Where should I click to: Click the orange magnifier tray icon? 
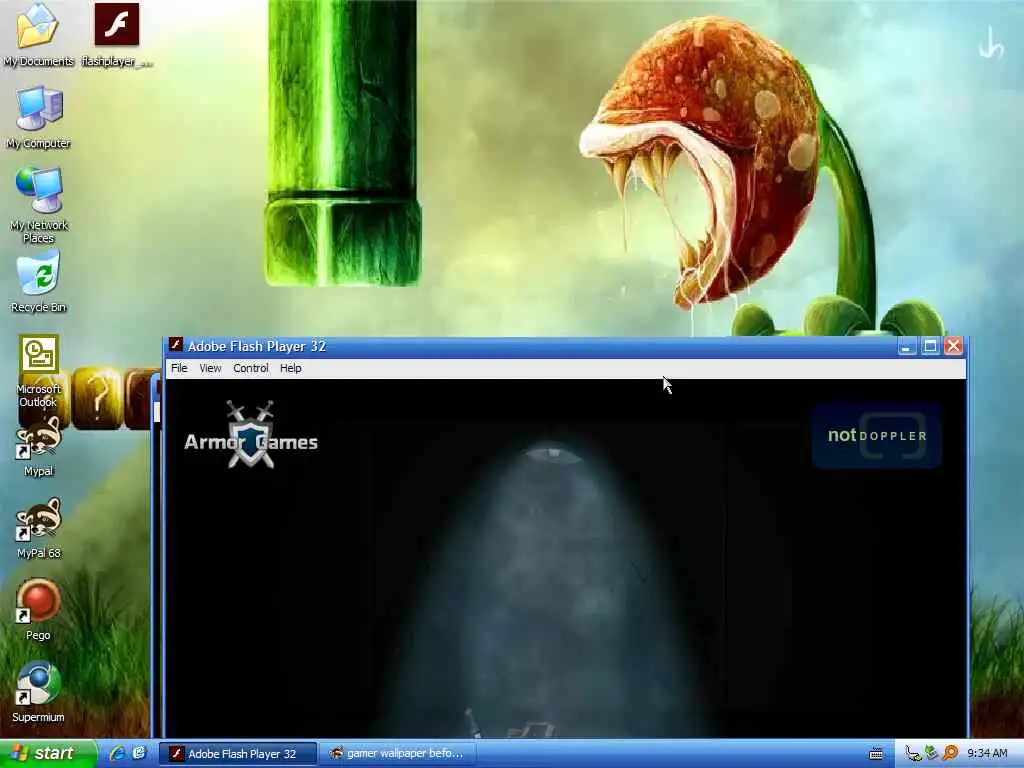950,754
